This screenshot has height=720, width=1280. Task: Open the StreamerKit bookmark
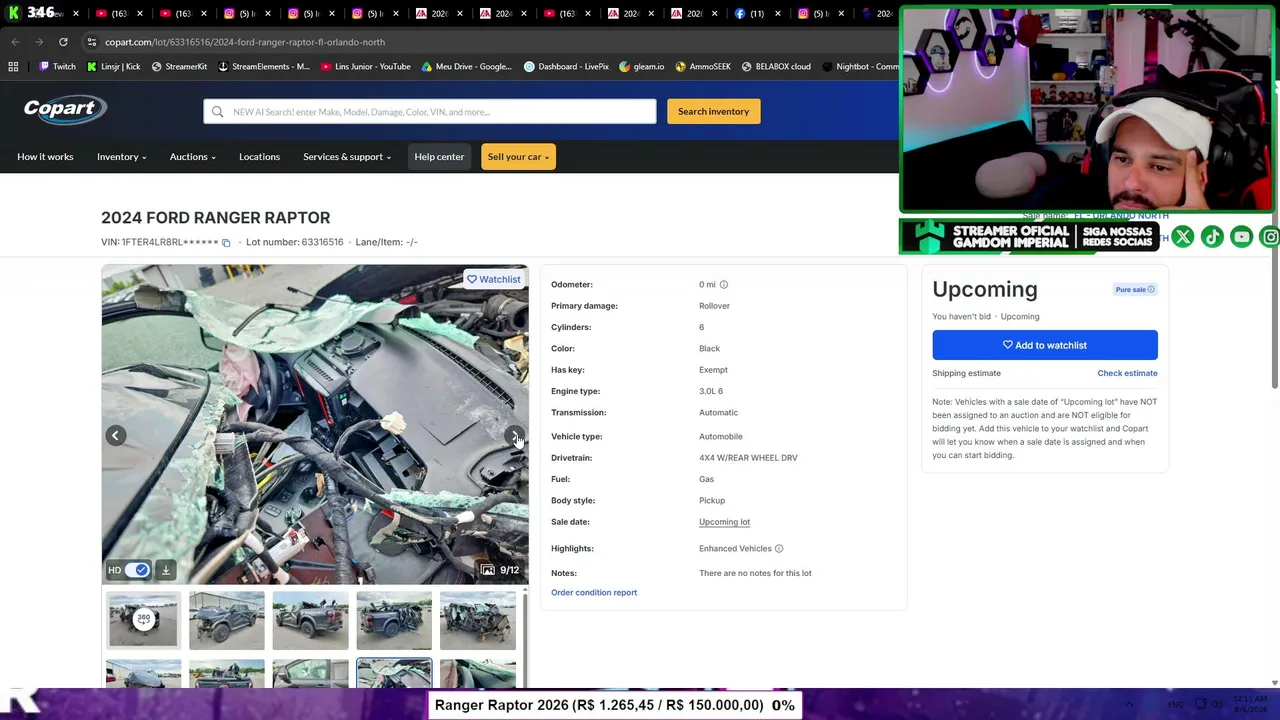point(180,67)
